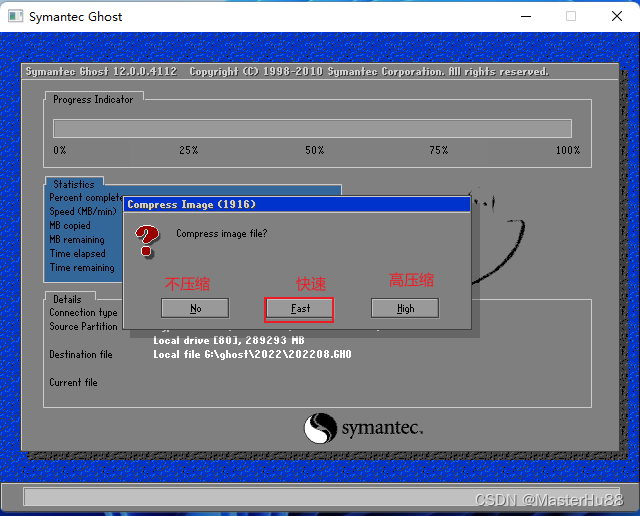
Task: Click the 0% progress marker
Action: (60, 150)
